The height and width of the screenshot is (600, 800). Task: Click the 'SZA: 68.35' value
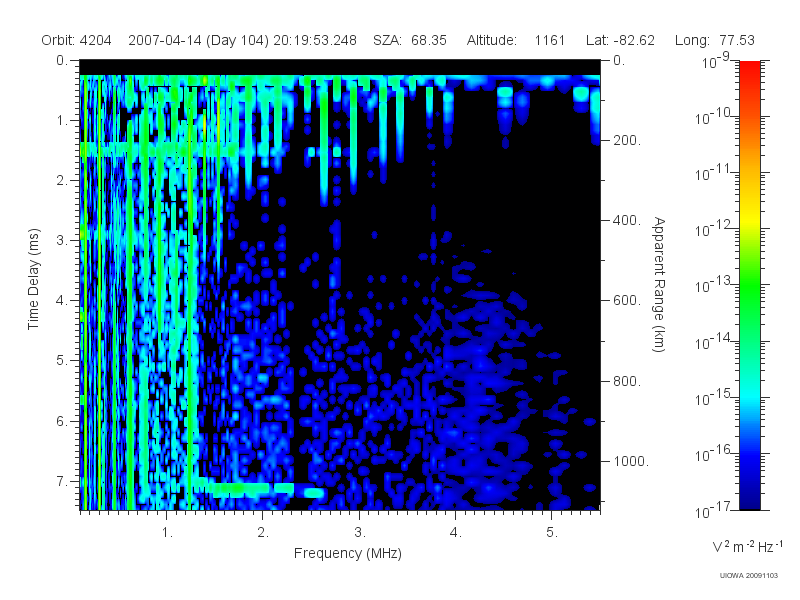410,40
